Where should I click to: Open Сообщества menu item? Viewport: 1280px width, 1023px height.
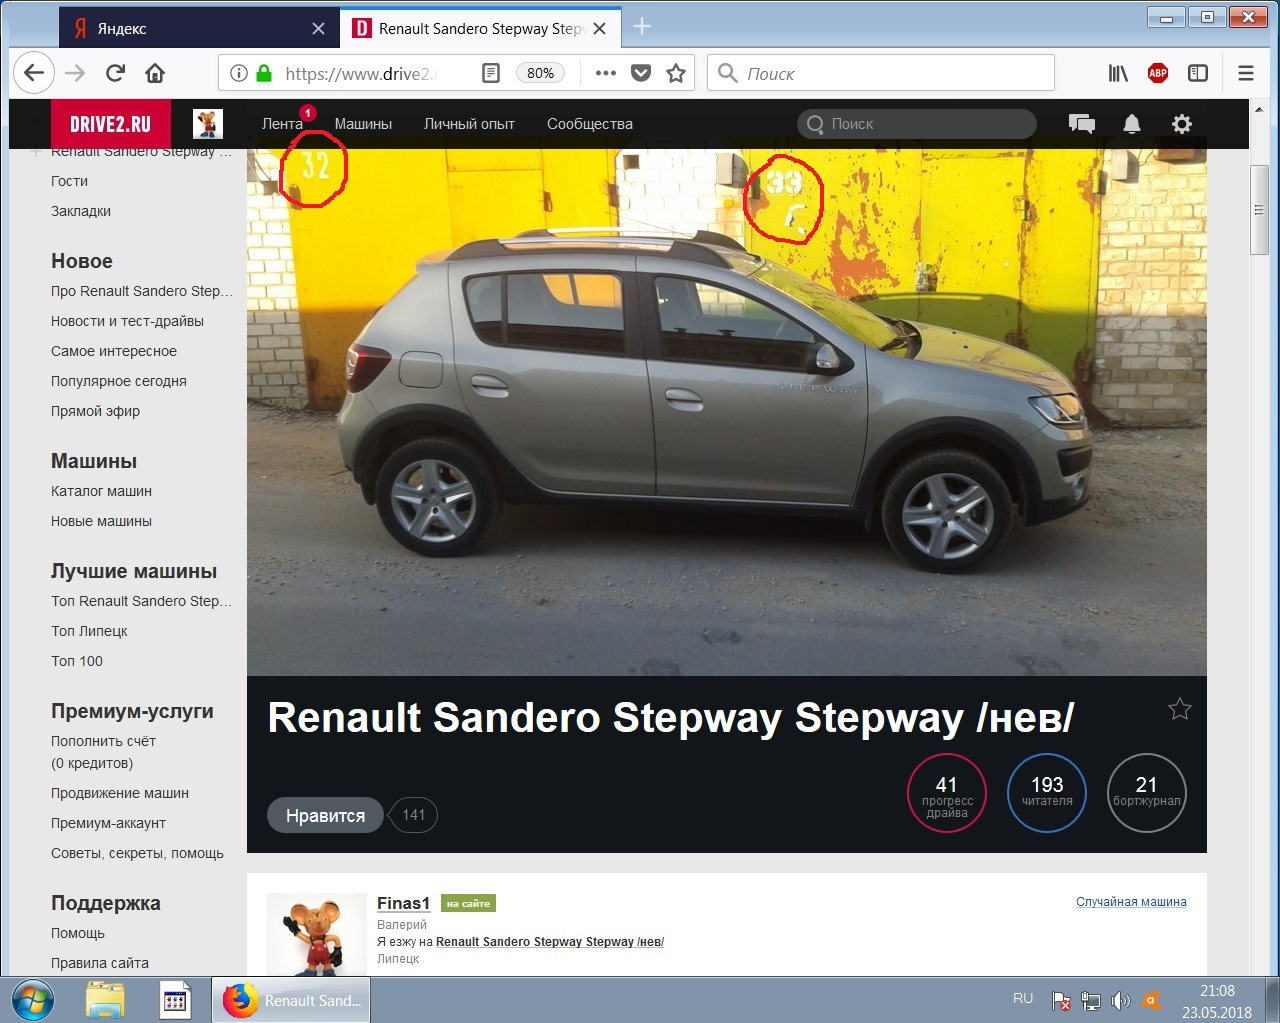pyautogui.click(x=590, y=124)
